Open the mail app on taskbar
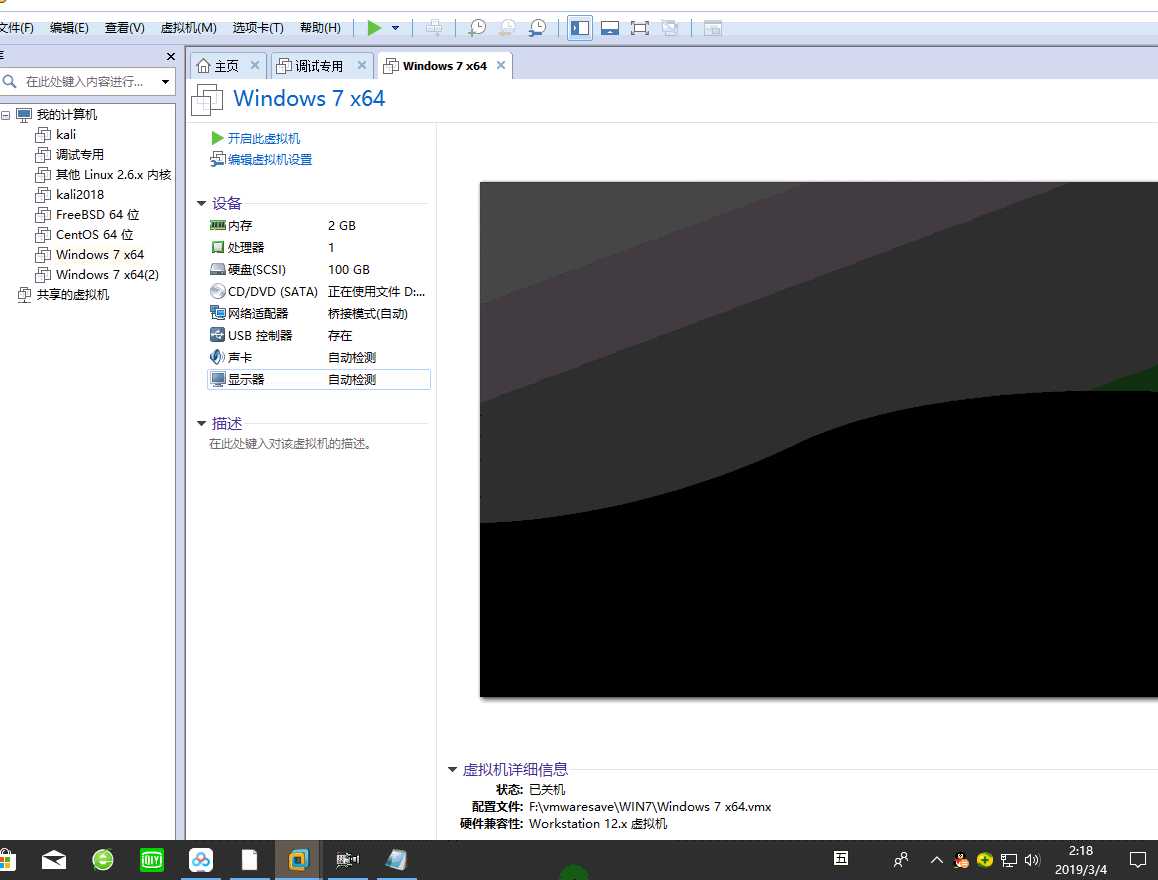This screenshot has width=1158, height=880. 54,860
